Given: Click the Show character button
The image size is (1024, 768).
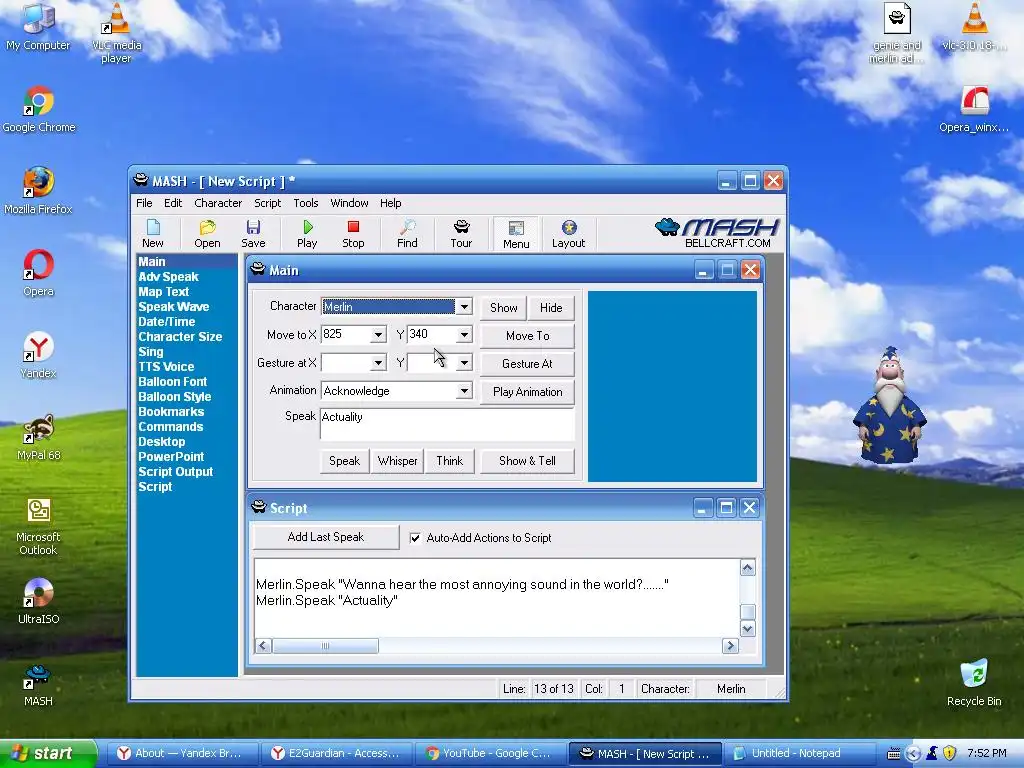Looking at the screenshot, I should [504, 308].
